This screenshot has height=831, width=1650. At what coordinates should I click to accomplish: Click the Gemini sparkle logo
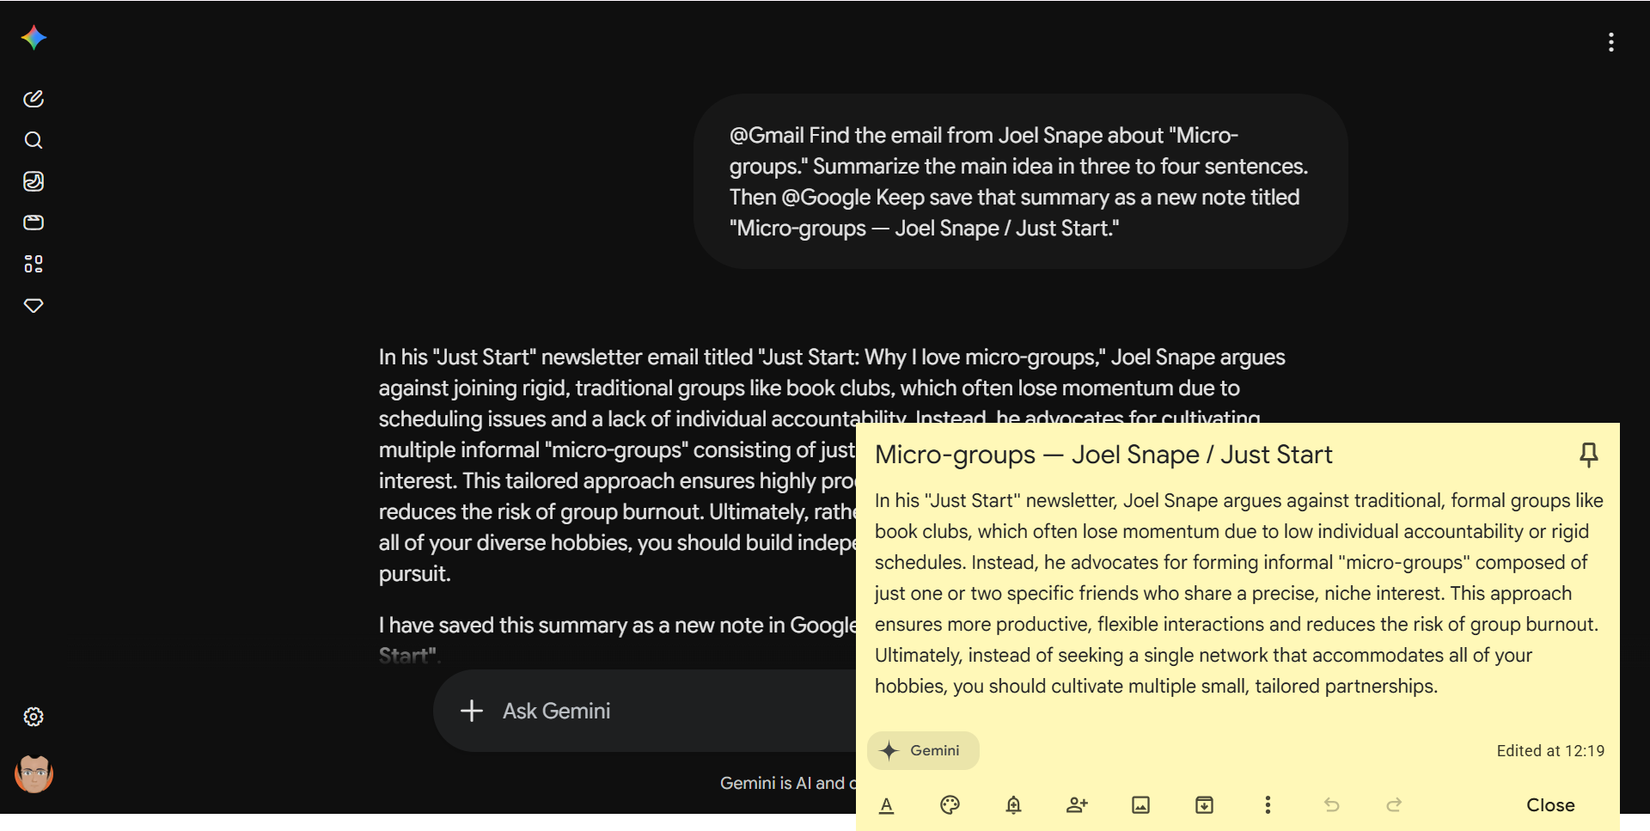(x=34, y=38)
